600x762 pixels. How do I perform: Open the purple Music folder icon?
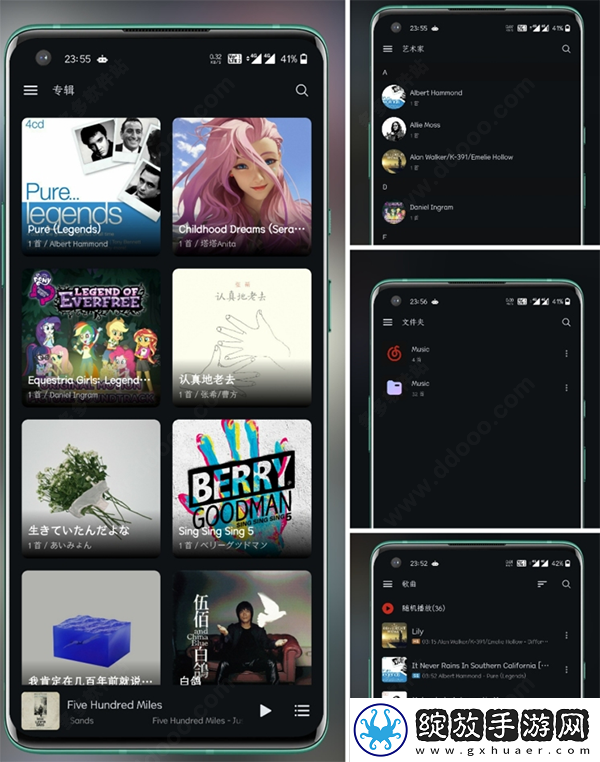coord(394,388)
